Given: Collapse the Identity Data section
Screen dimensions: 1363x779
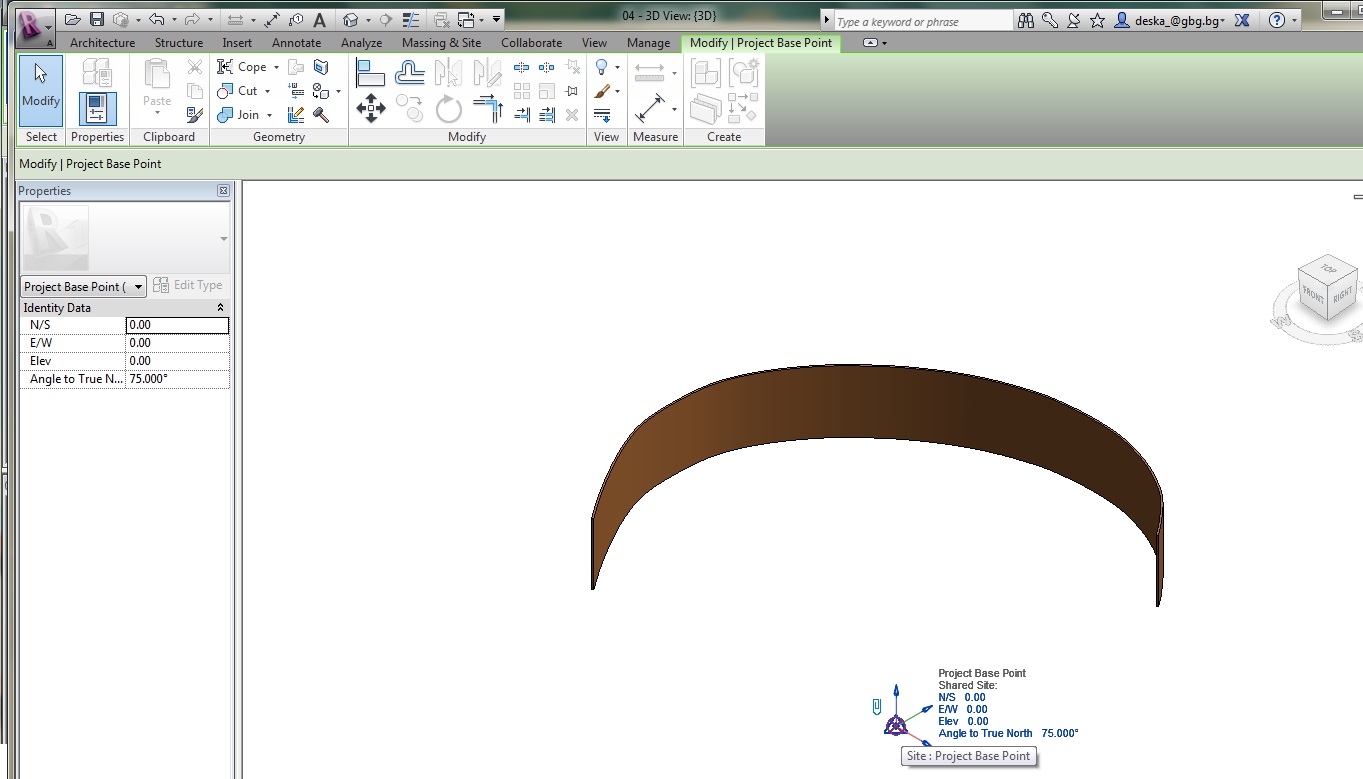Looking at the screenshot, I should click(x=220, y=308).
